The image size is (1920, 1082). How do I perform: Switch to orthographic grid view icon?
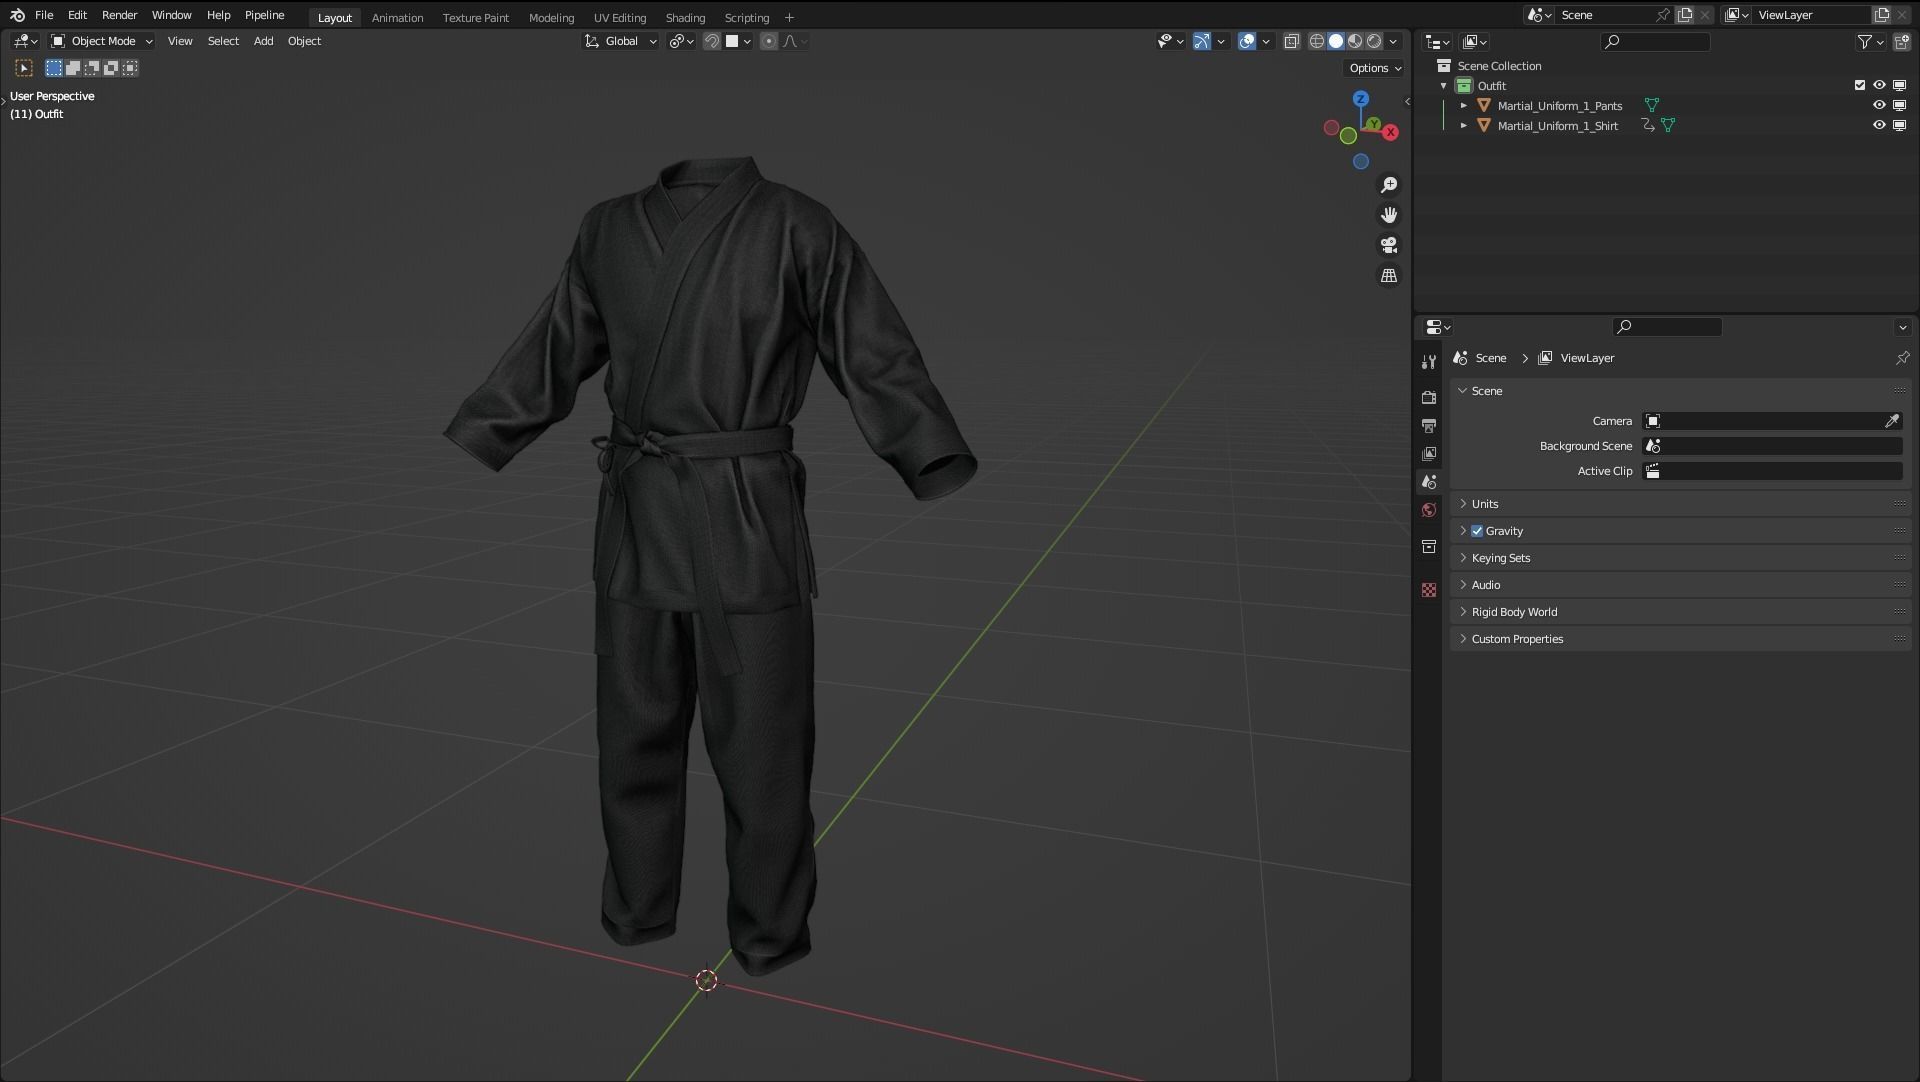[1389, 276]
